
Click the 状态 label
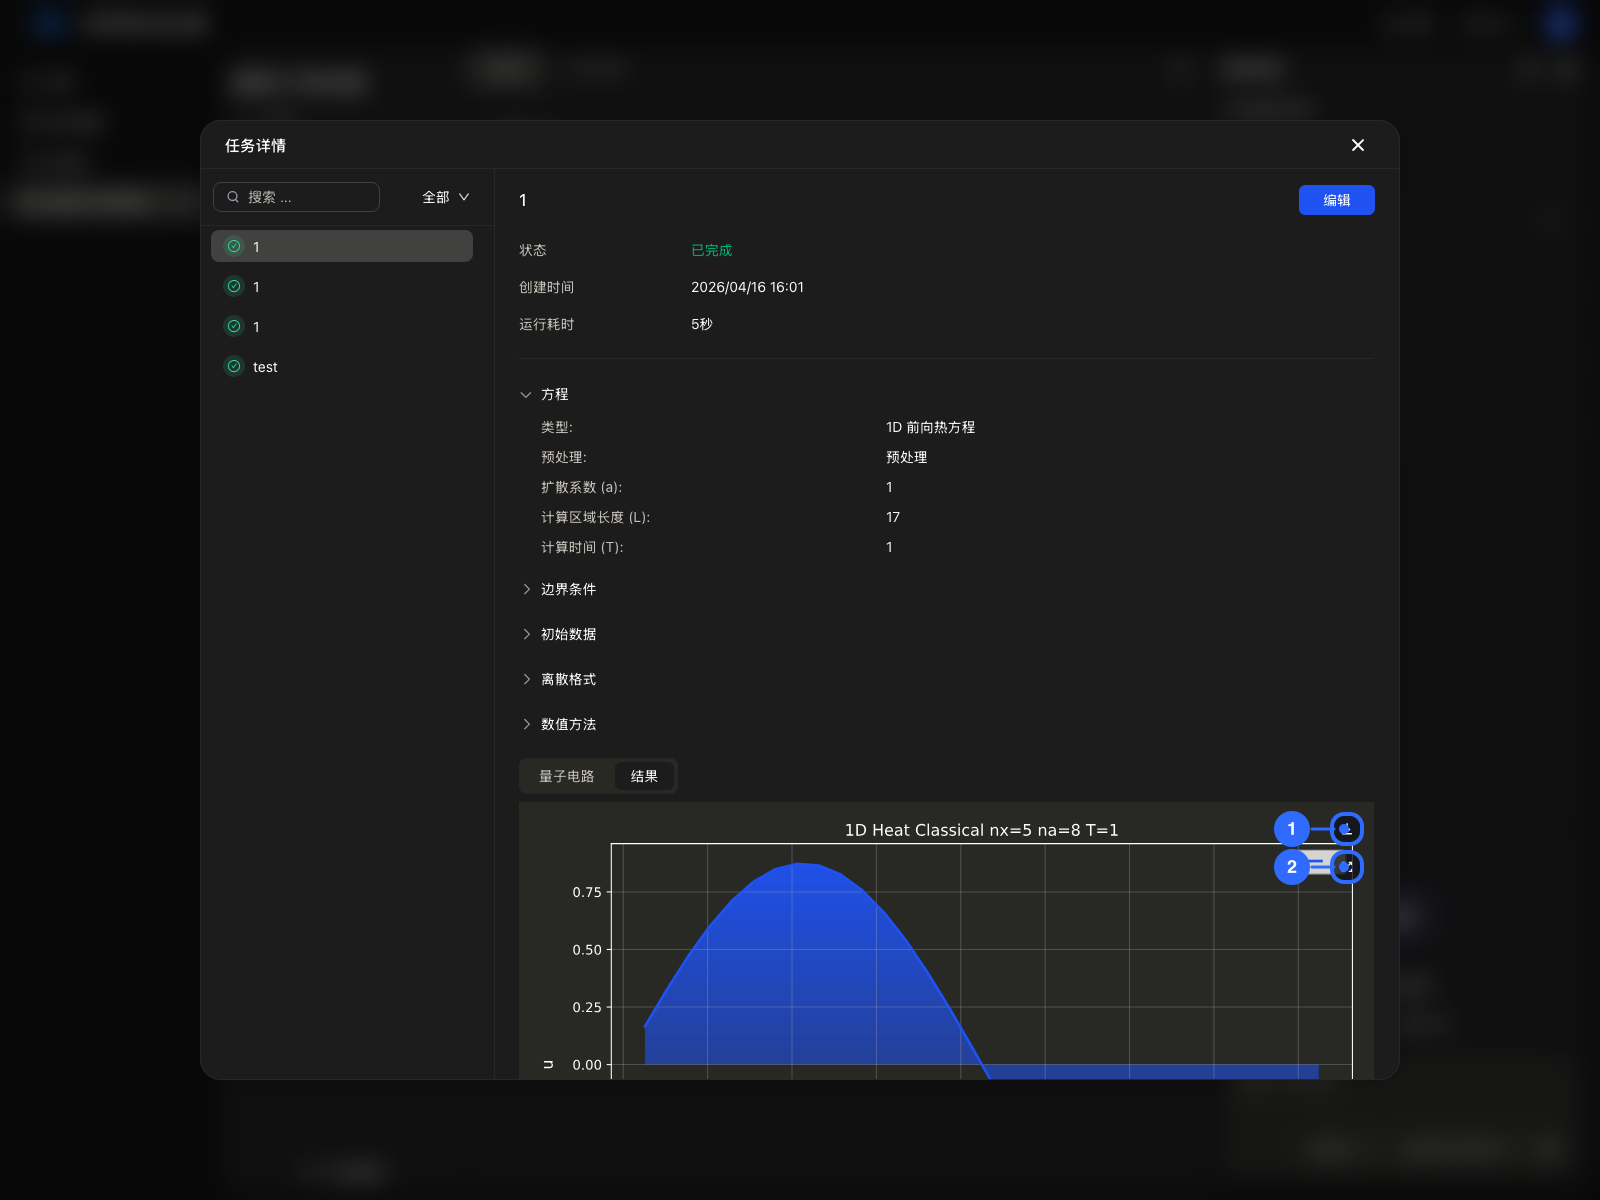point(533,250)
